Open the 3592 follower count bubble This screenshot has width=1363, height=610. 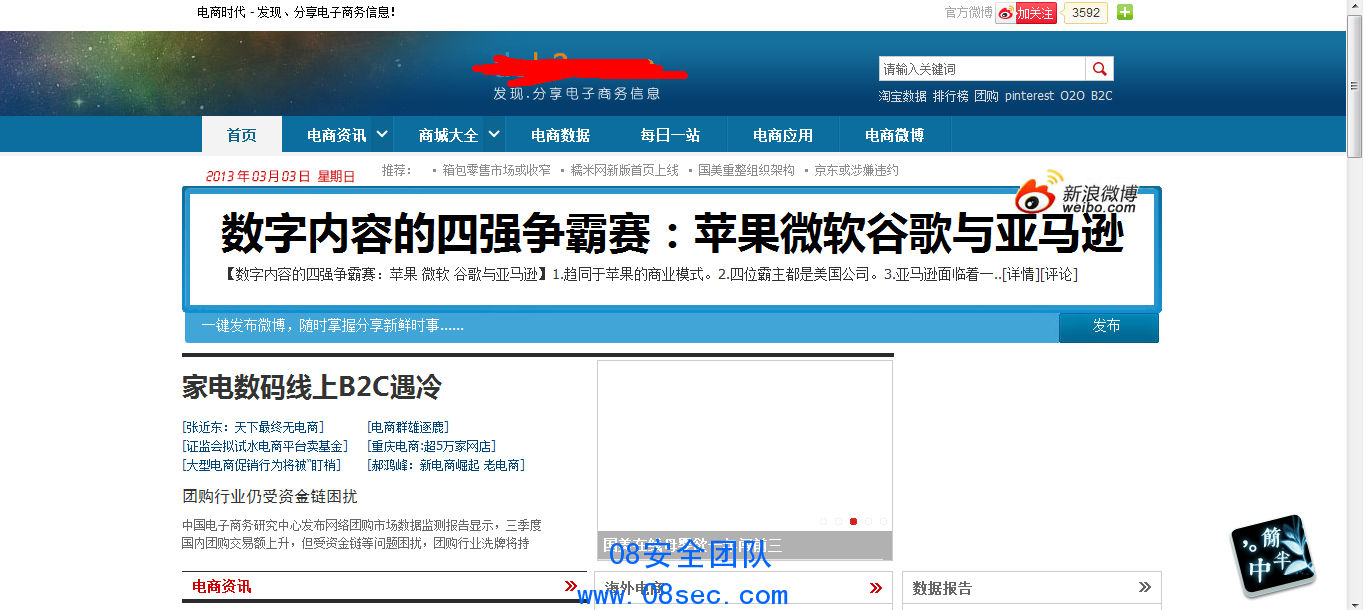pyautogui.click(x=1085, y=13)
